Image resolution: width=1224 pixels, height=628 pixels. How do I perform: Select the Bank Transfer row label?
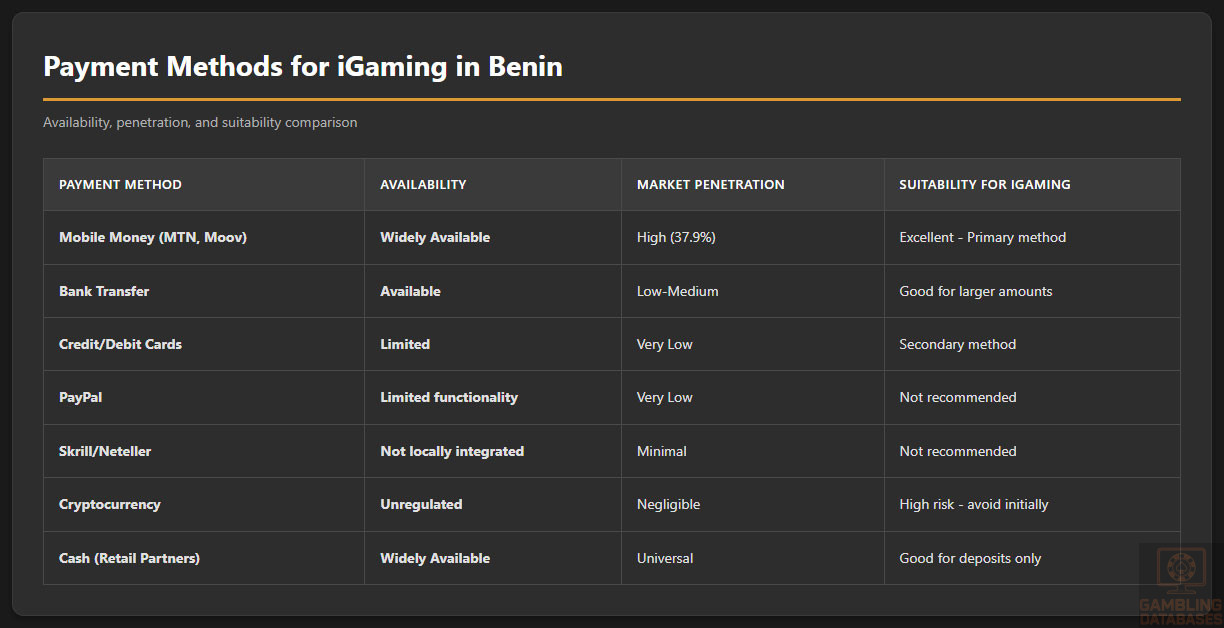(x=104, y=292)
